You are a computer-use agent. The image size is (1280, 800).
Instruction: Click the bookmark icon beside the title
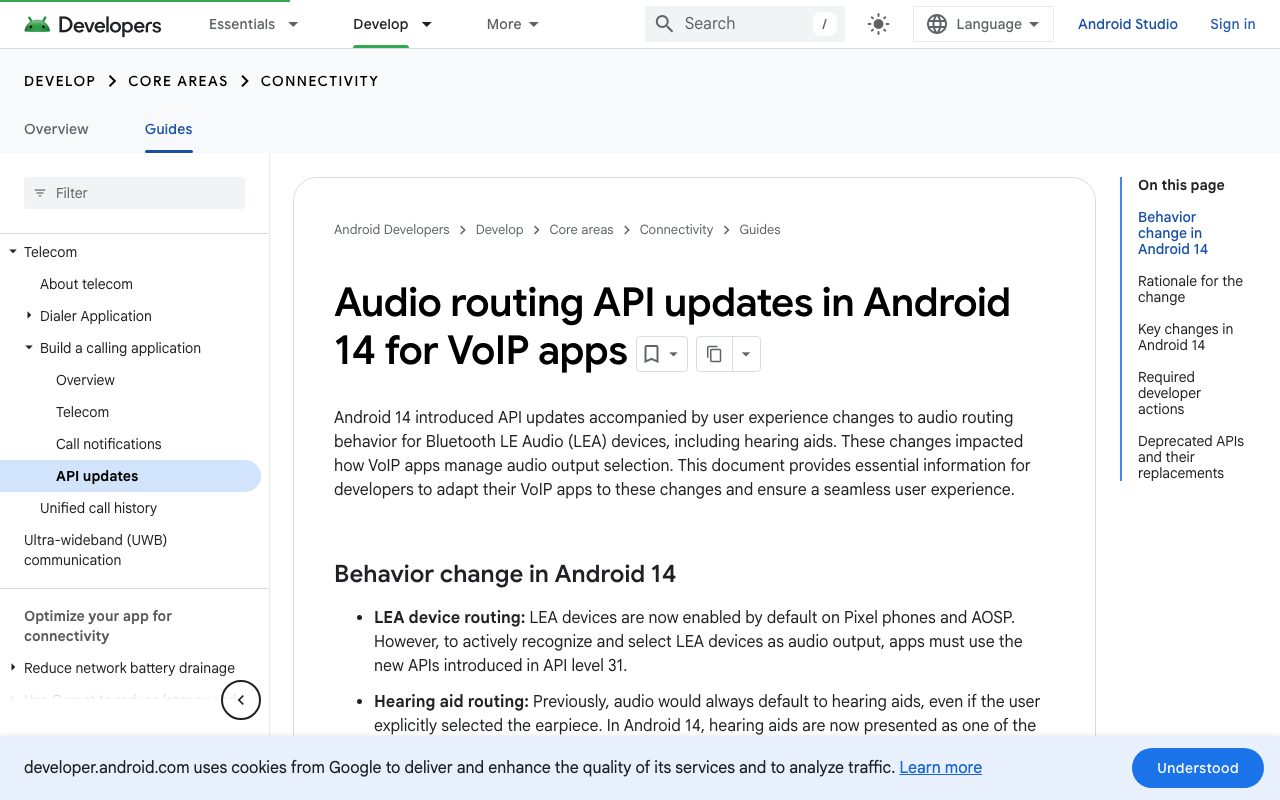pos(651,354)
